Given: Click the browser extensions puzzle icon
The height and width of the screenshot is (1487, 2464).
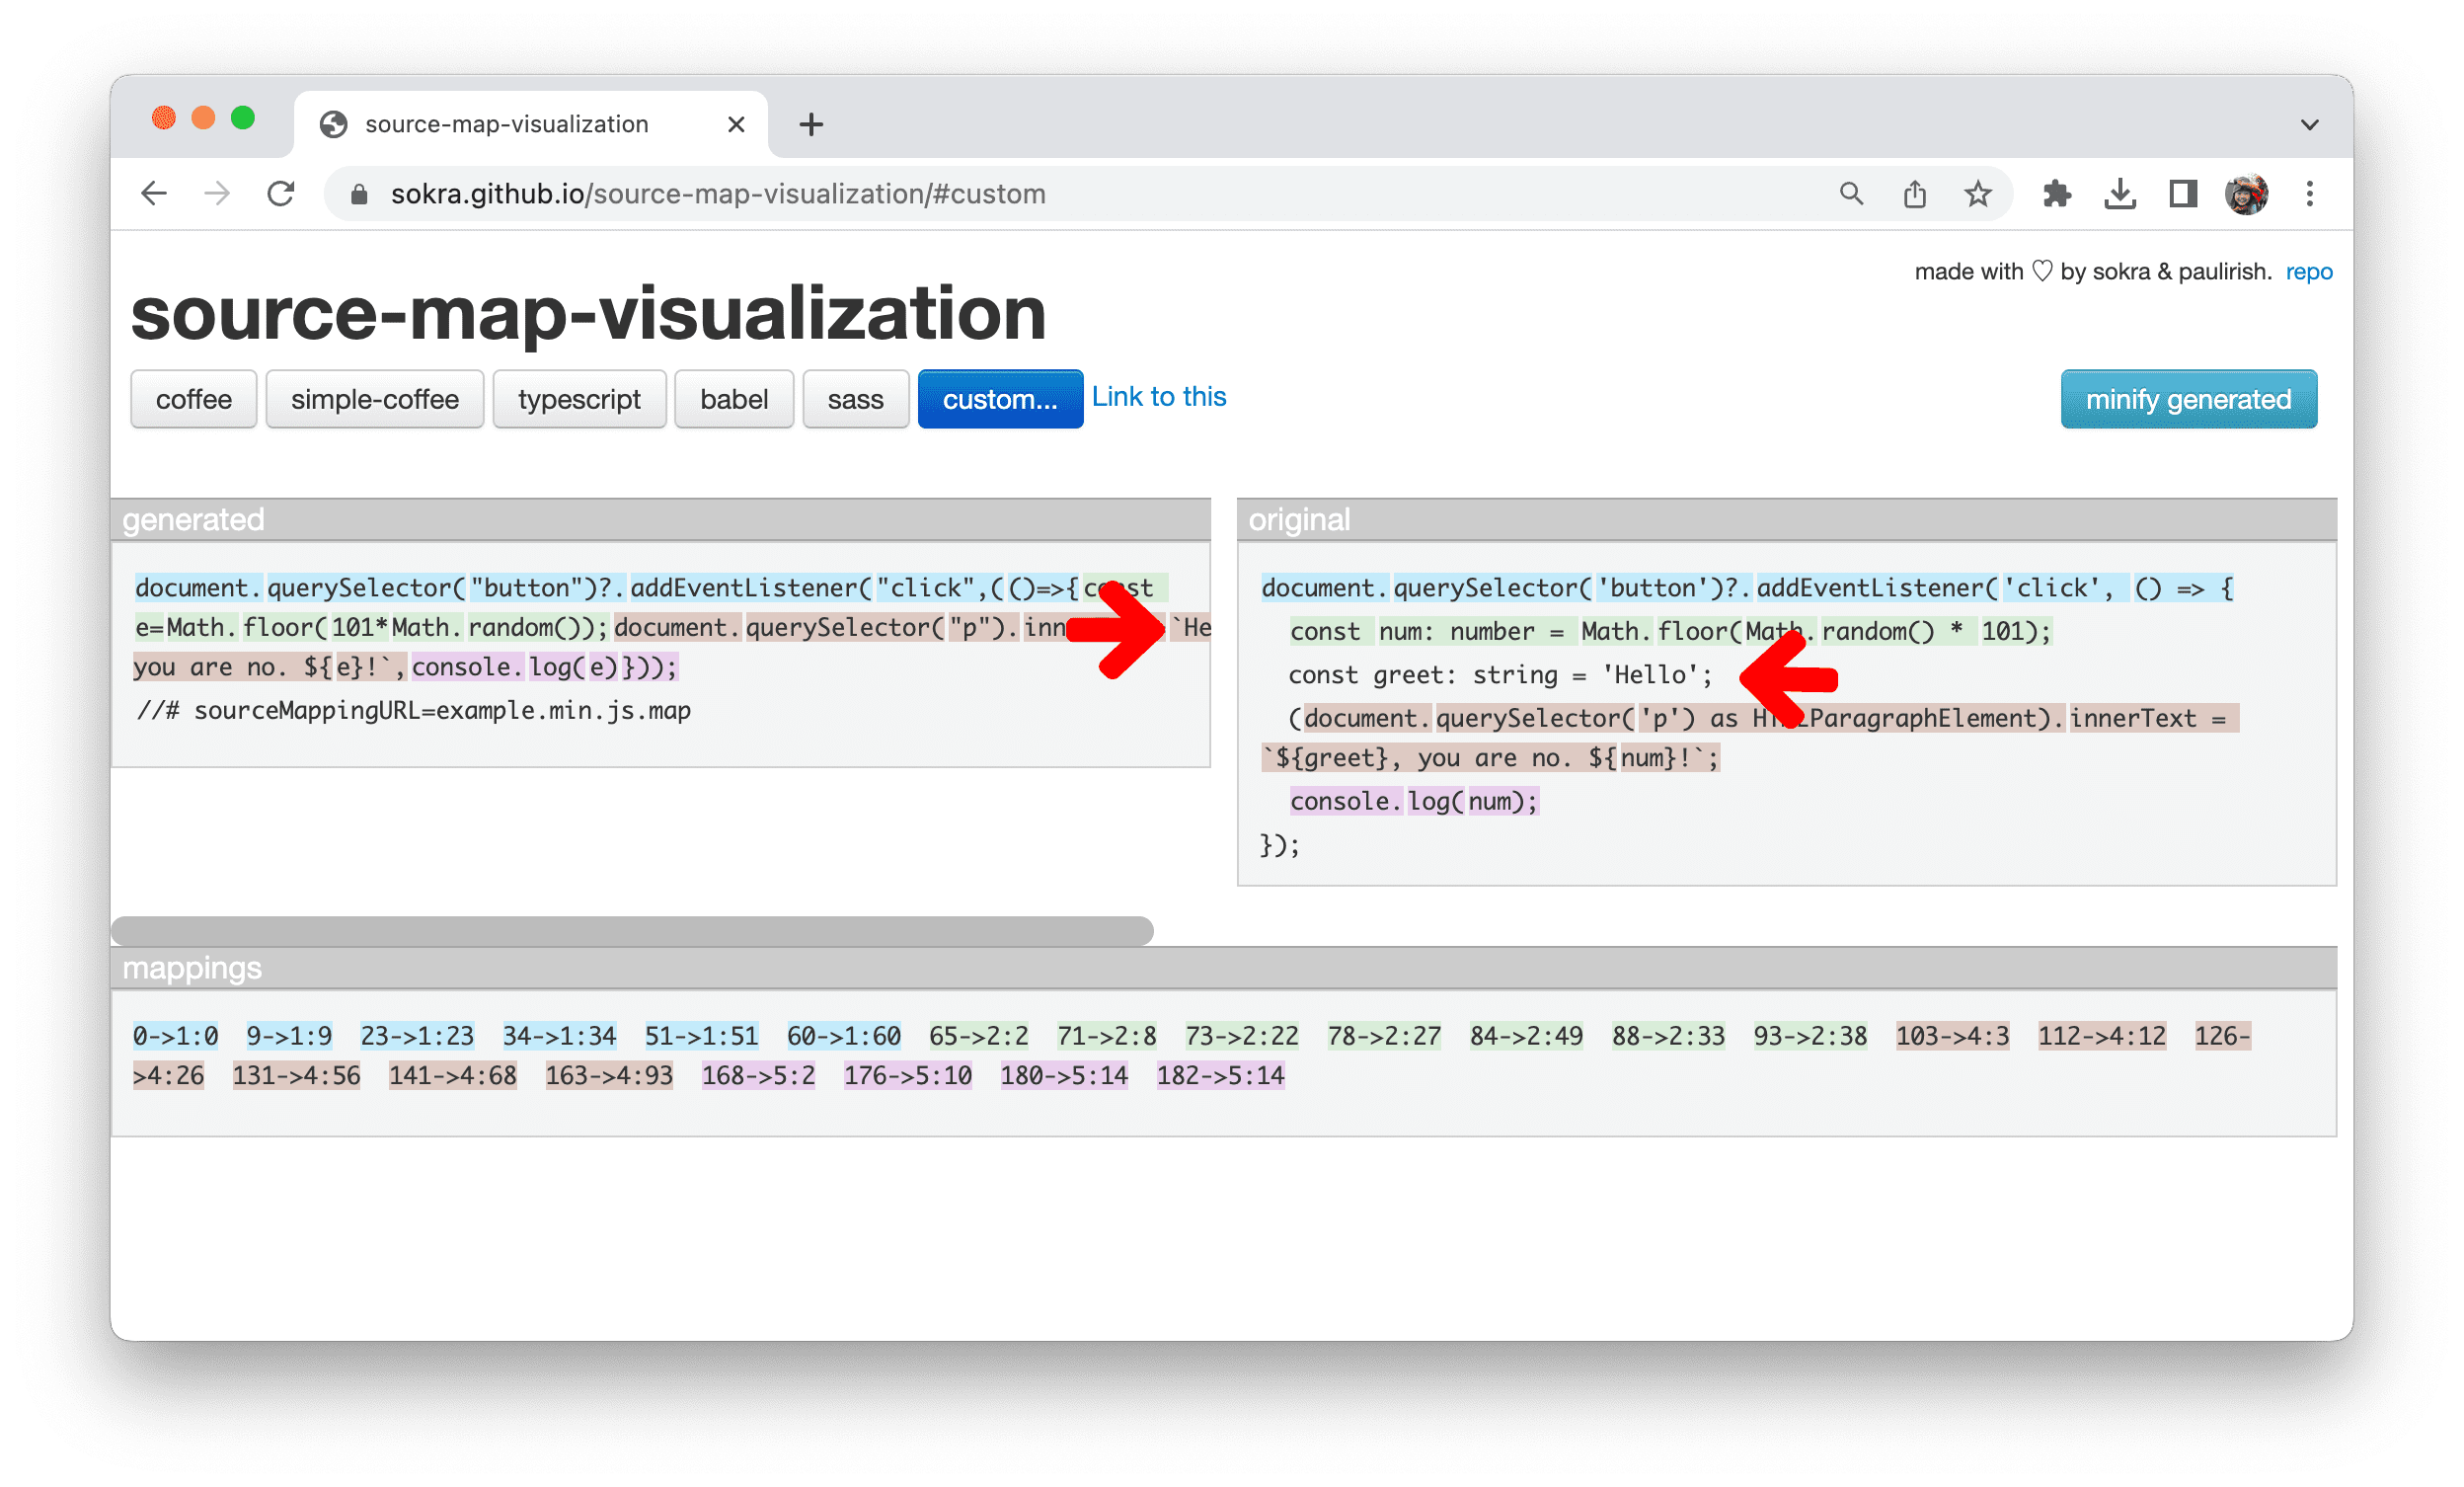Looking at the screenshot, I should pyautogui.click(x=2048, y=192).
